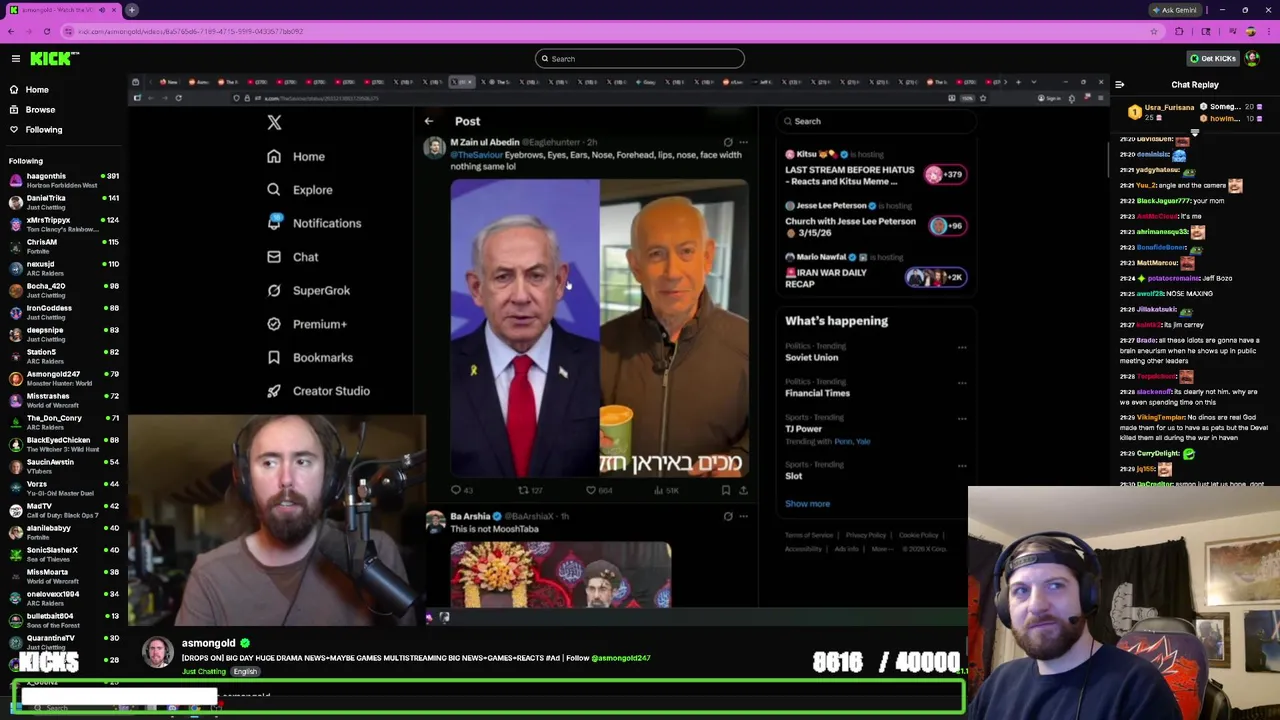Viewport: 1280px width, 720px height.
Task: Click the X logo in video
Action: 274,122
